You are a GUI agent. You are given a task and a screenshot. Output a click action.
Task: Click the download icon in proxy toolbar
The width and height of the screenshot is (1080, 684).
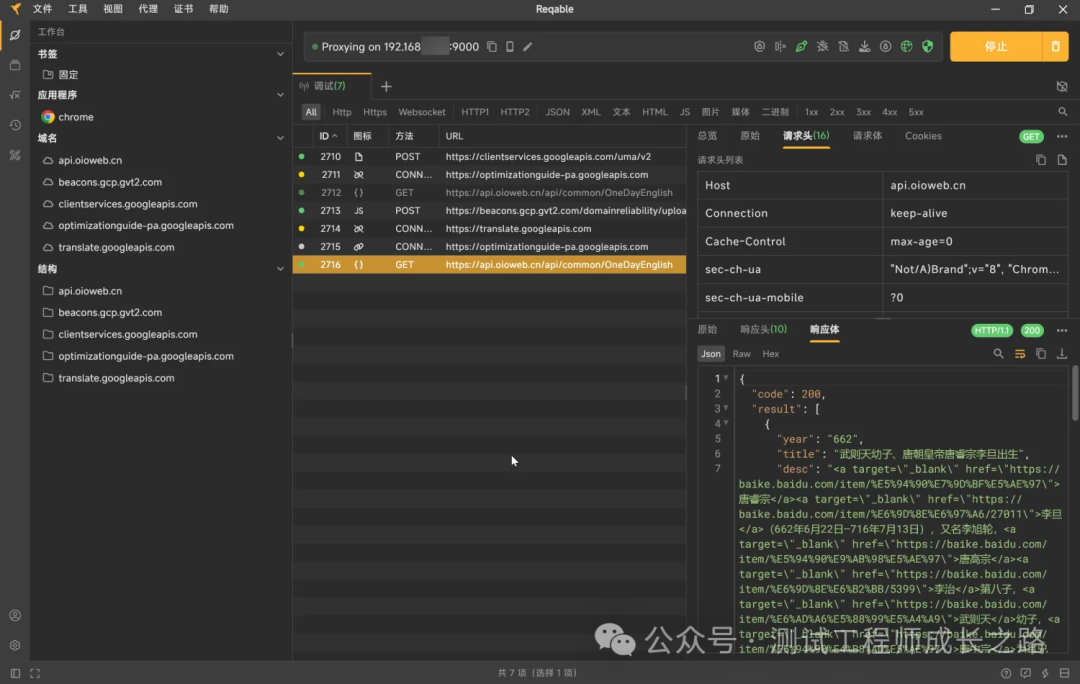[x=864, y=47]
